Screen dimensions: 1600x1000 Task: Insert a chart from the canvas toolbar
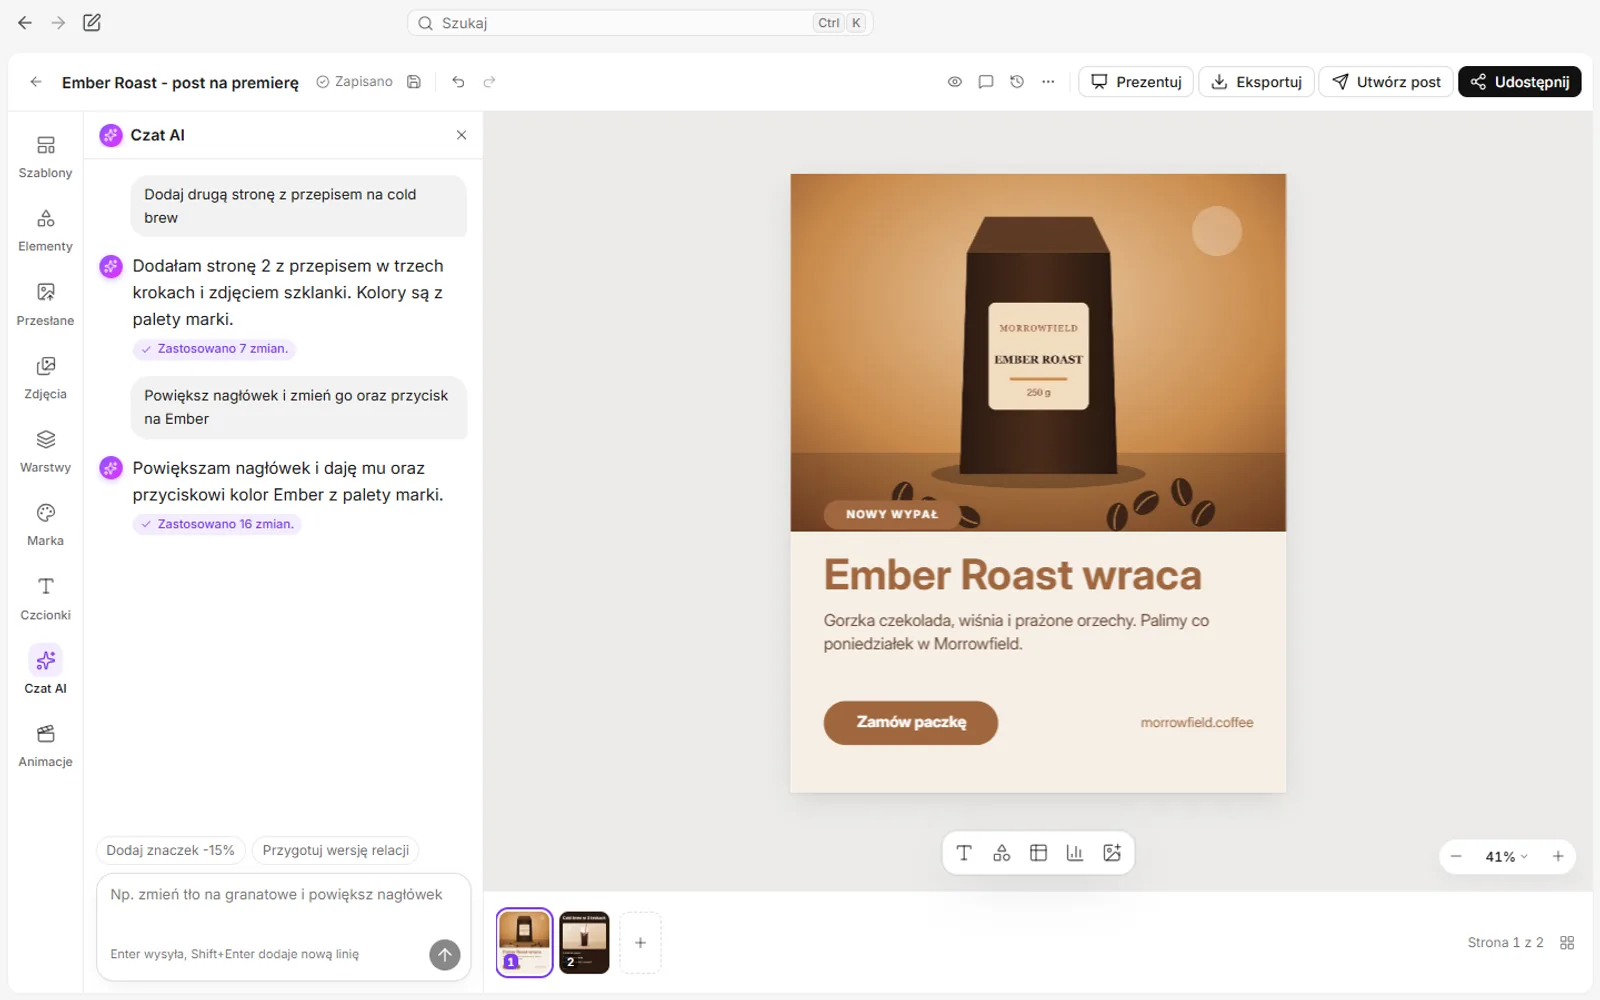1075,853
